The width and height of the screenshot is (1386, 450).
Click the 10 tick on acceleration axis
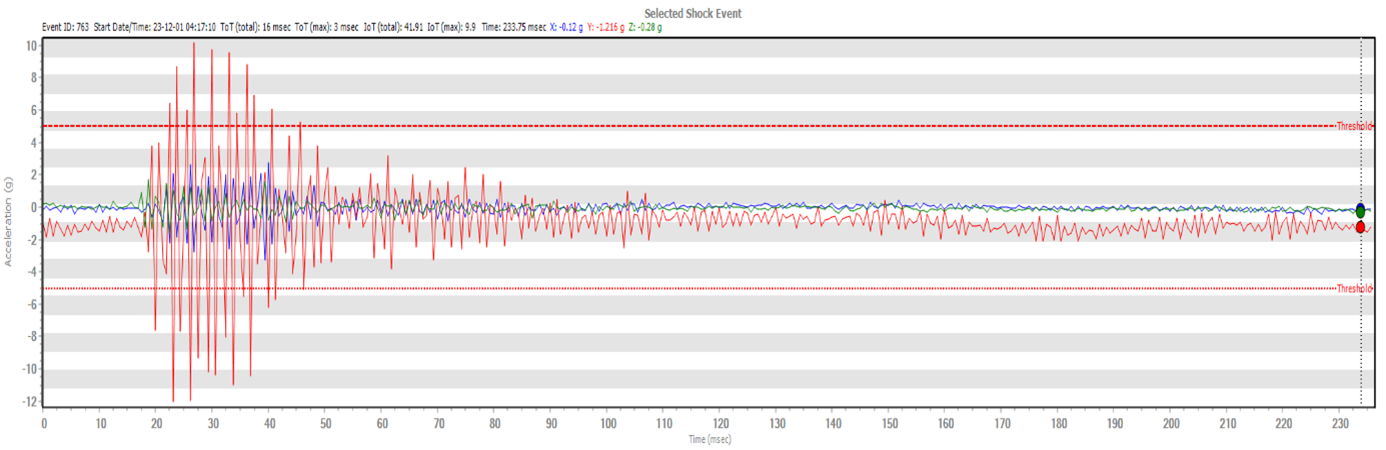click(31, 45)
